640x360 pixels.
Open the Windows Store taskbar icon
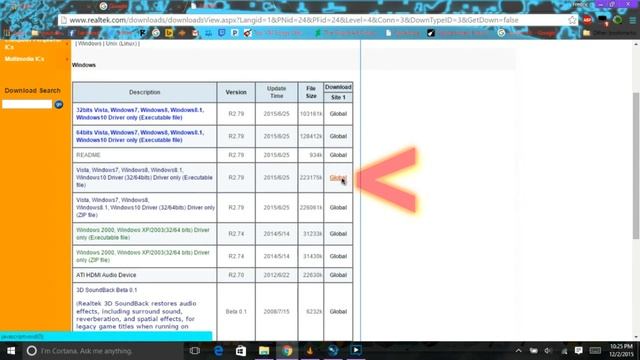tap(241, 351)
